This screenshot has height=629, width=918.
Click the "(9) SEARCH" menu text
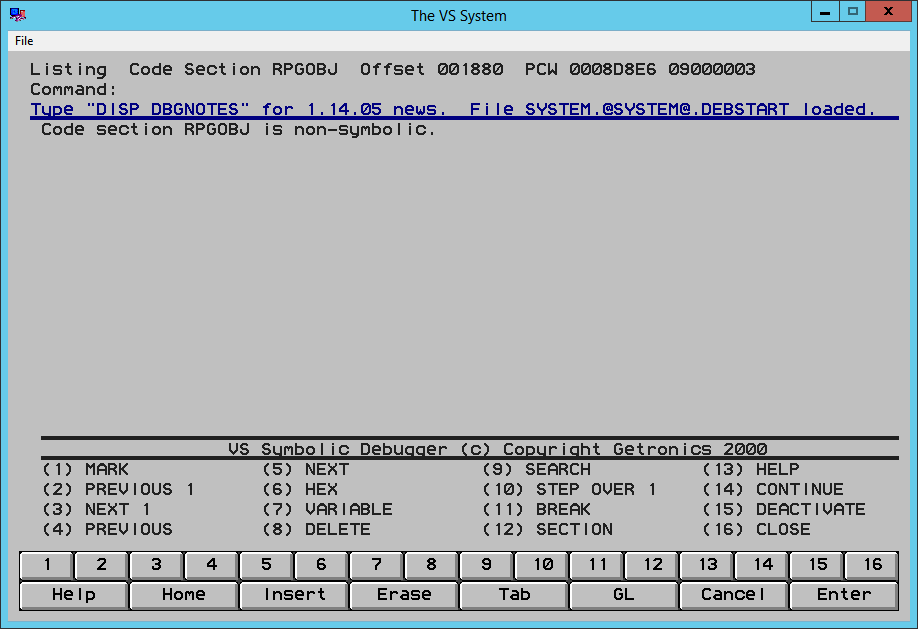[x=536, y=470]
